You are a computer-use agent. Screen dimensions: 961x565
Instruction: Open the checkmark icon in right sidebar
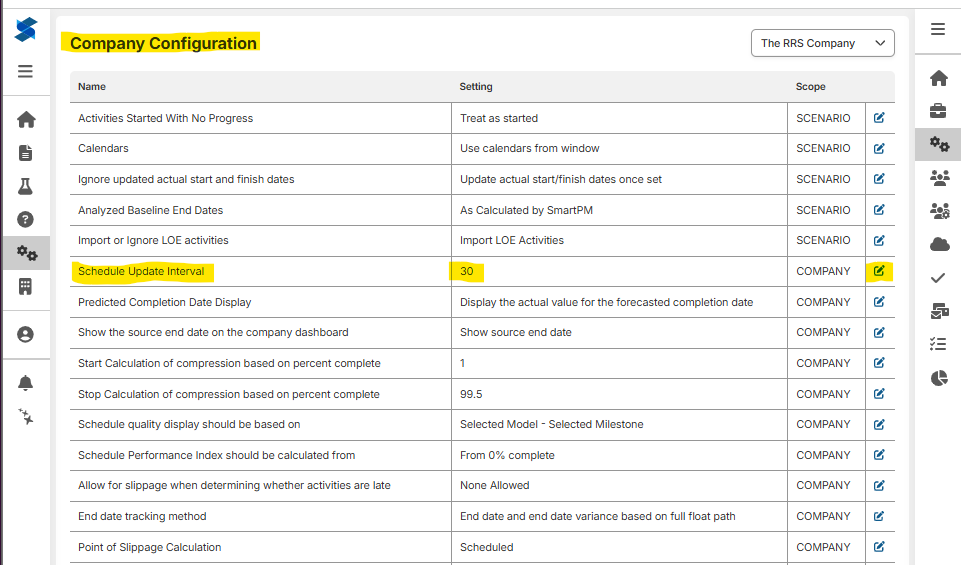pos(938,278)
